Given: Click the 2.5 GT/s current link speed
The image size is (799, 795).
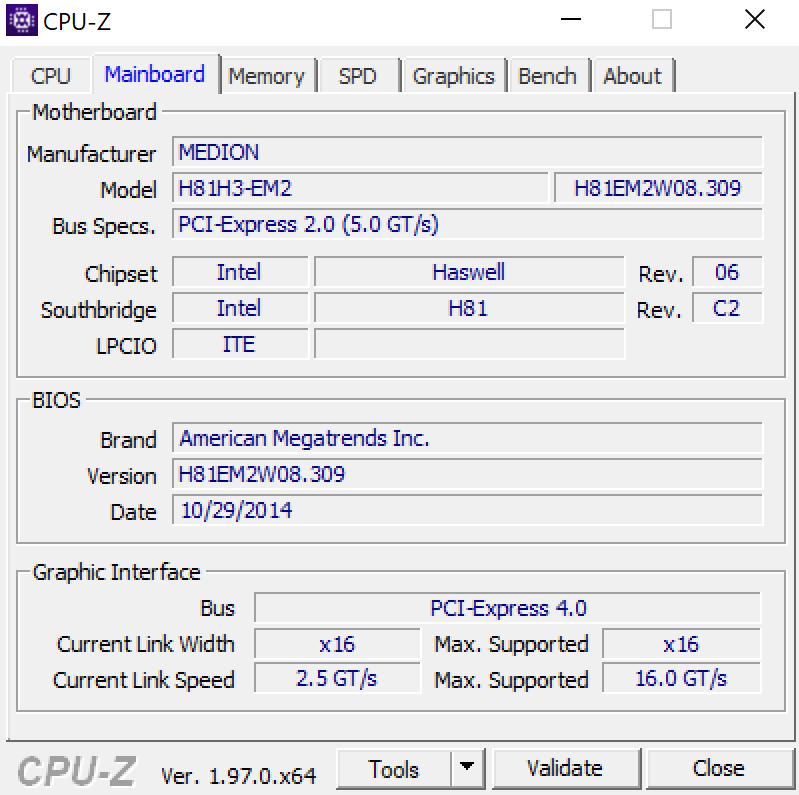Looking at the screenshot, I should click(337, 678).
